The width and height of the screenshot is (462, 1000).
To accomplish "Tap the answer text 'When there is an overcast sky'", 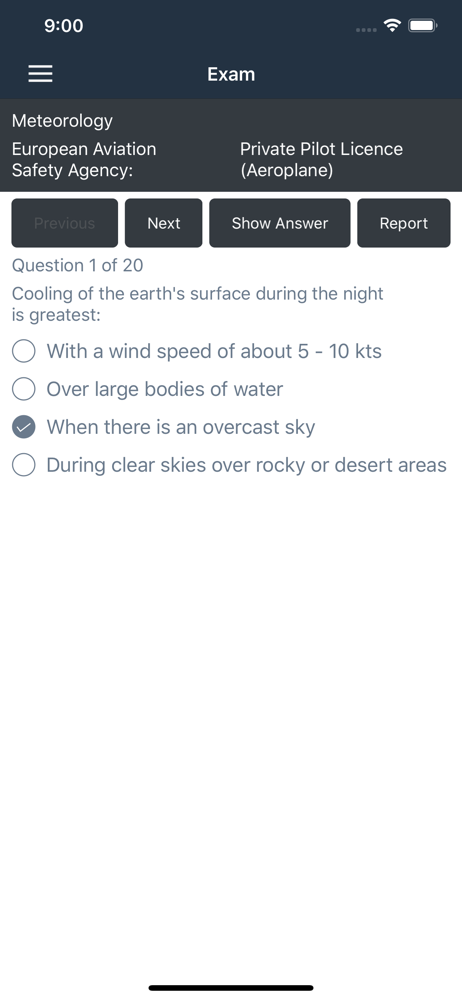I will click(181, 427).
